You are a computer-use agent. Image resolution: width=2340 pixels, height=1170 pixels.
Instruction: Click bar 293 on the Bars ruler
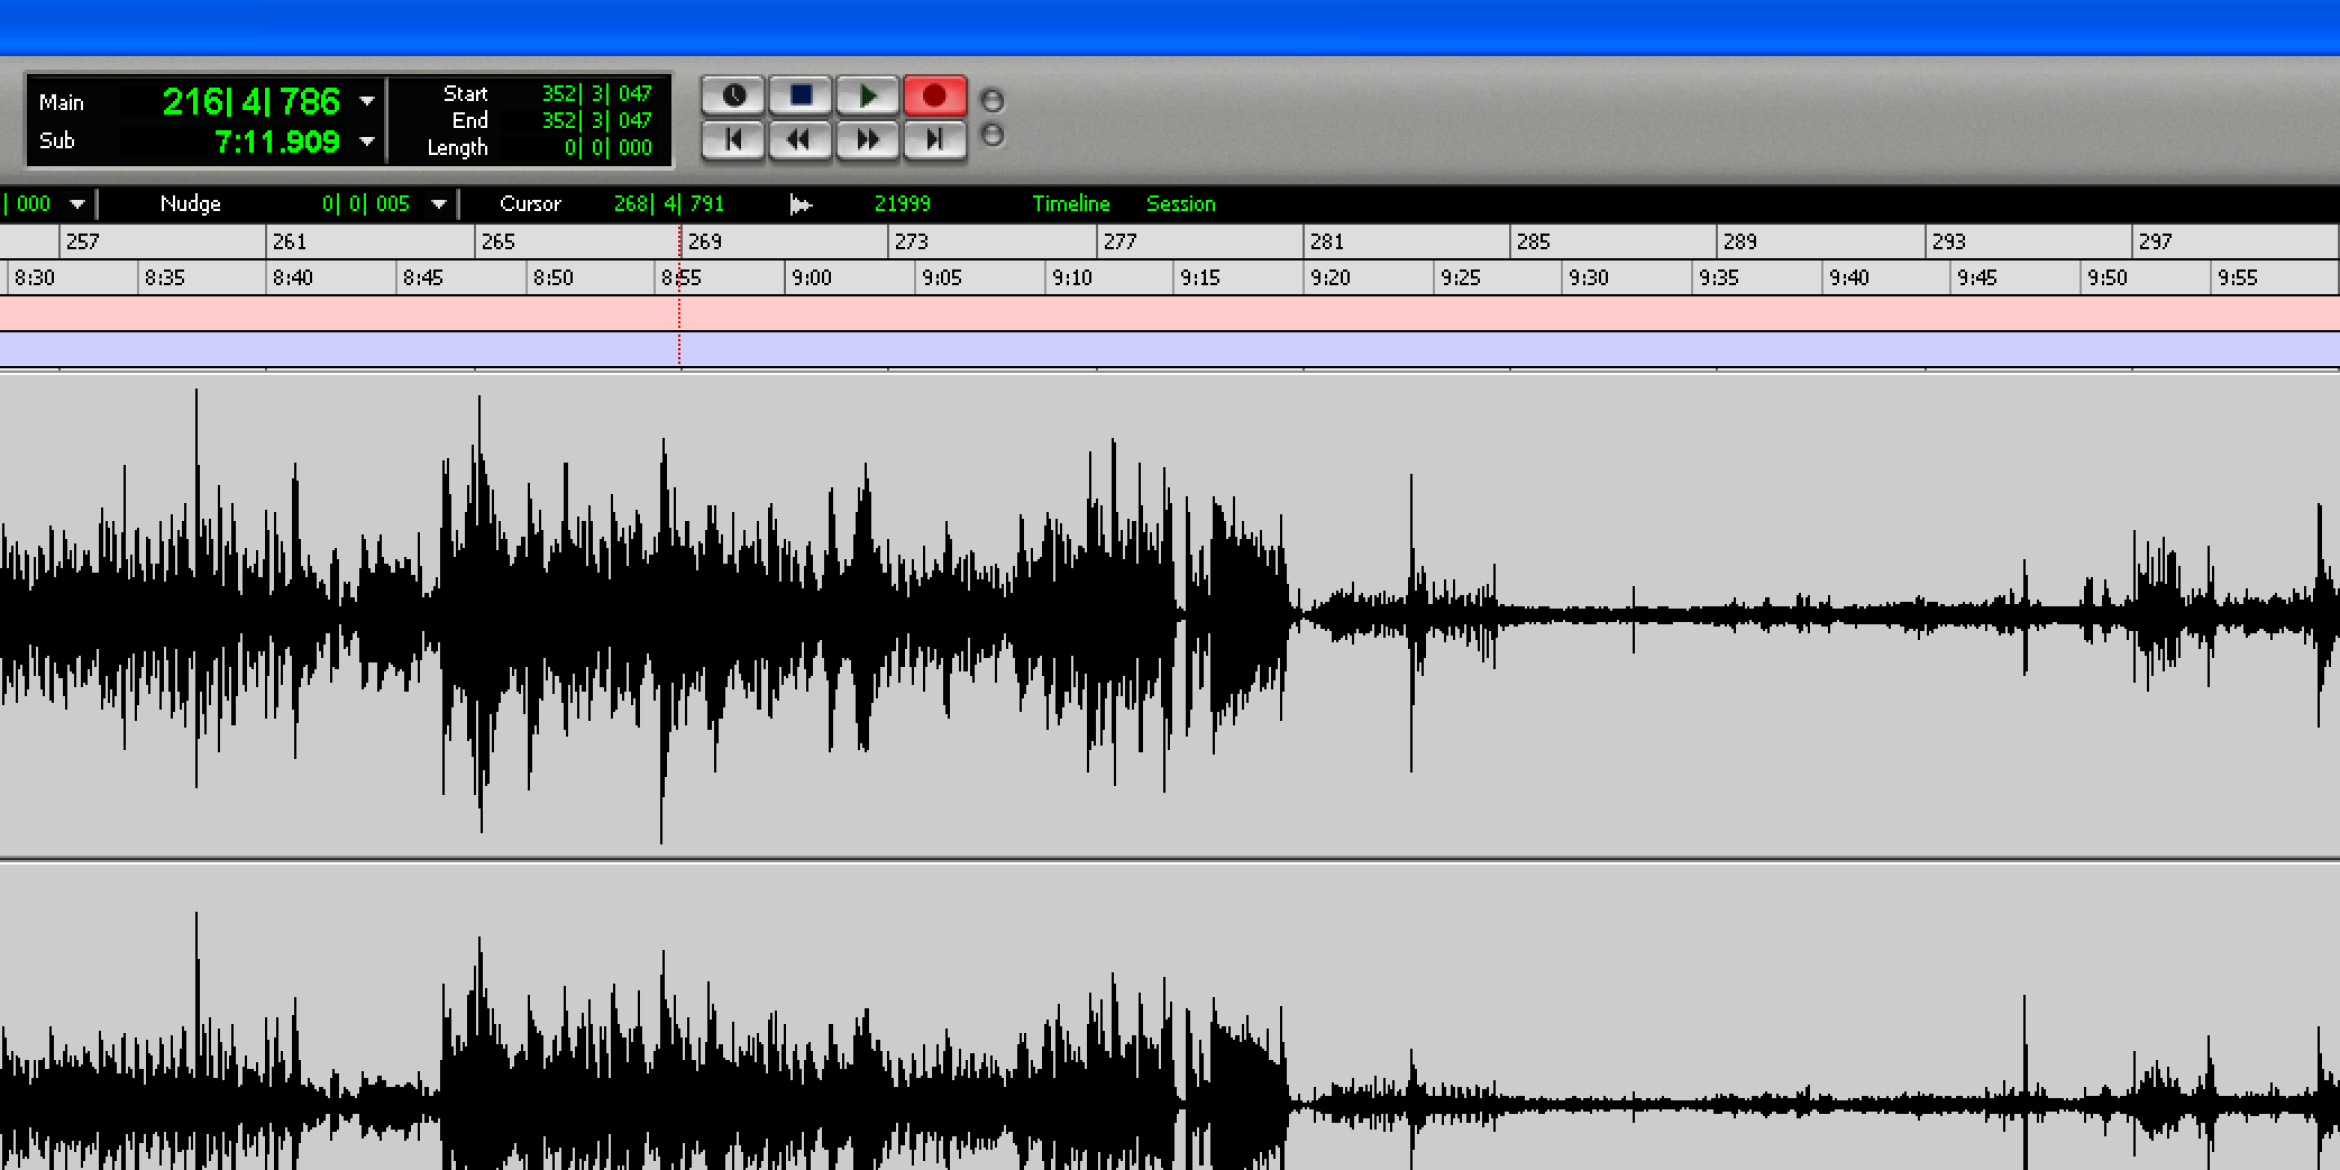coord(1949,242)
